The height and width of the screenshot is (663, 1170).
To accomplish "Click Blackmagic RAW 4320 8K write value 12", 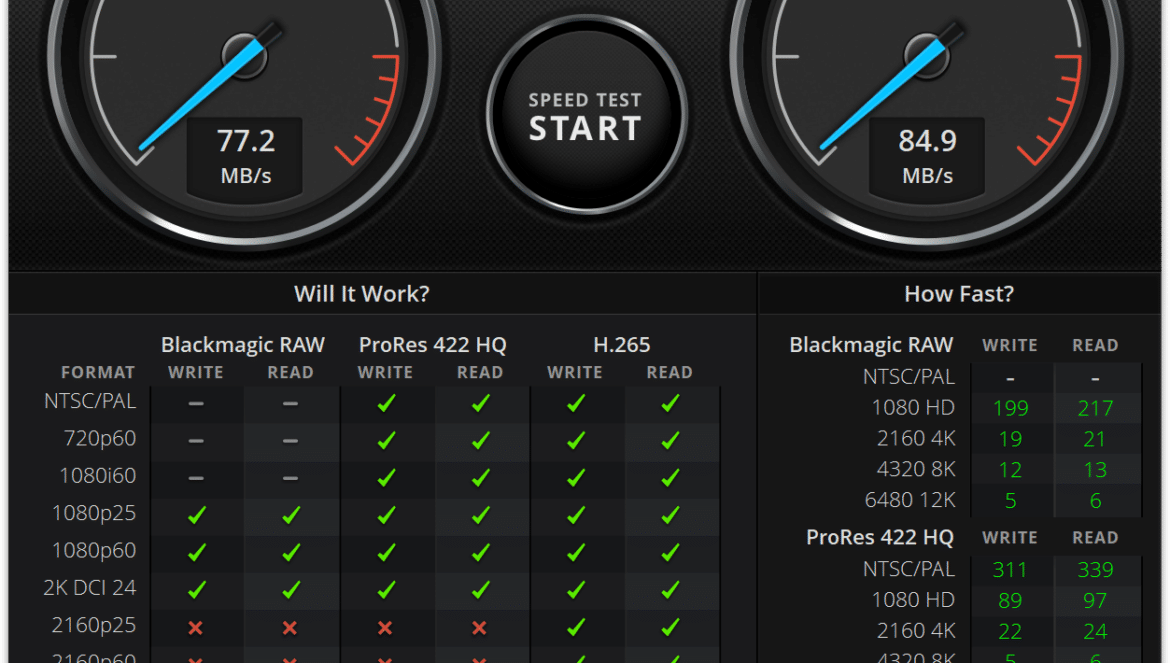I will (x=1010, y=470).
